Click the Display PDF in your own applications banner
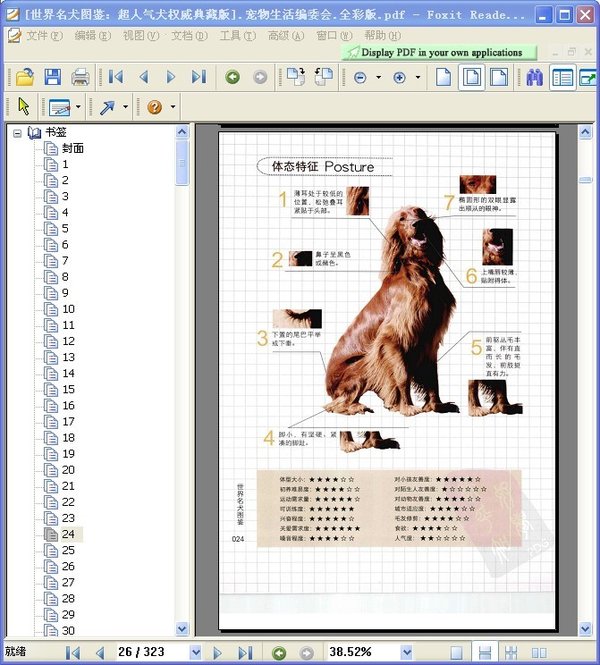 tap(440, 52)
